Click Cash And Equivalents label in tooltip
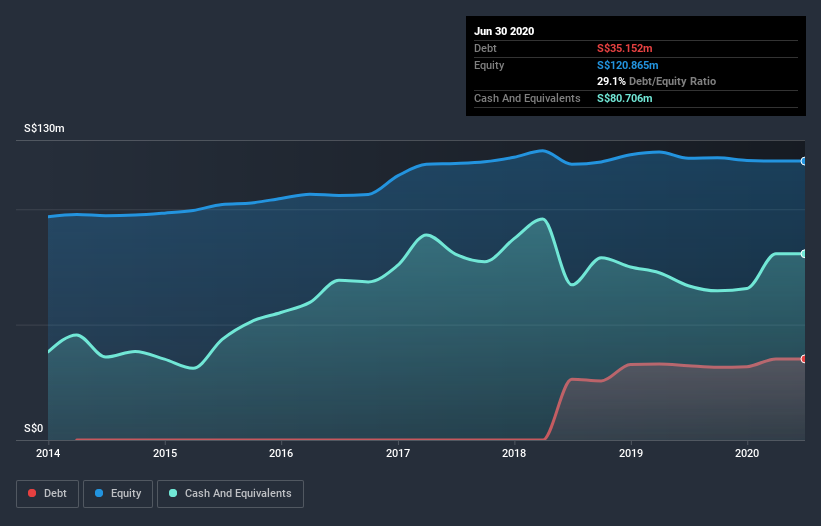This screenshot has width=821, height=526. coord(527,98)
